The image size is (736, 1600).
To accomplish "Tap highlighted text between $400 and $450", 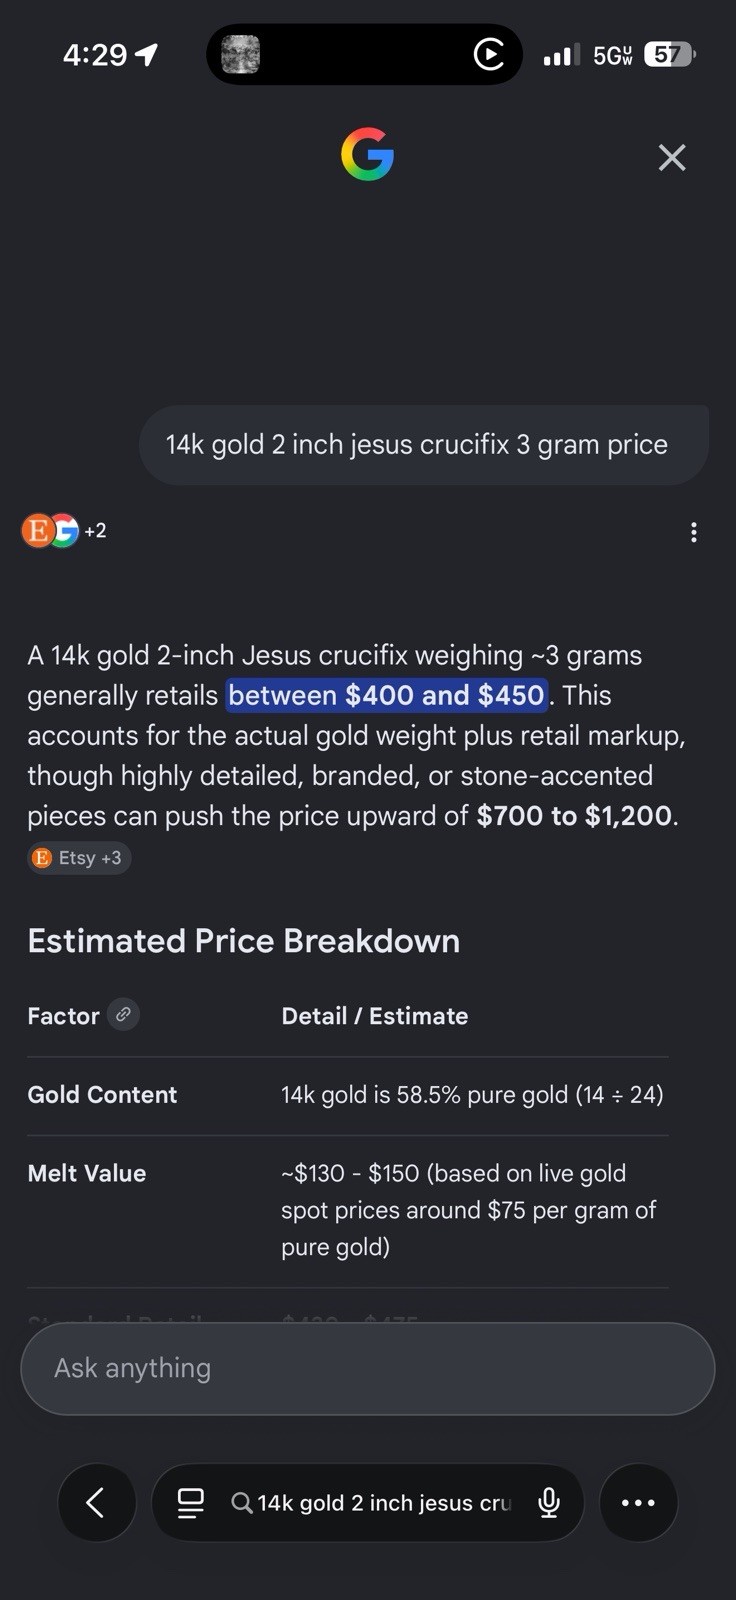I will [387, 695].
